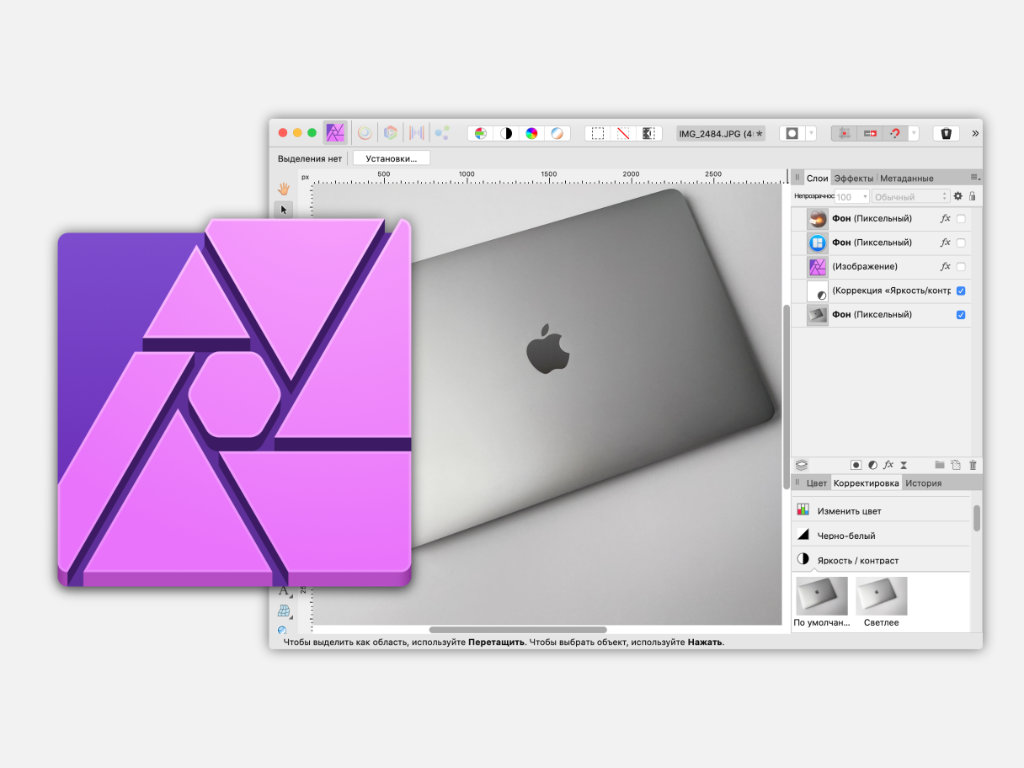This screenshot has height=768, width=1024.
Task: Click the IMG_2484.JPG document title
Action: [720, 133]
